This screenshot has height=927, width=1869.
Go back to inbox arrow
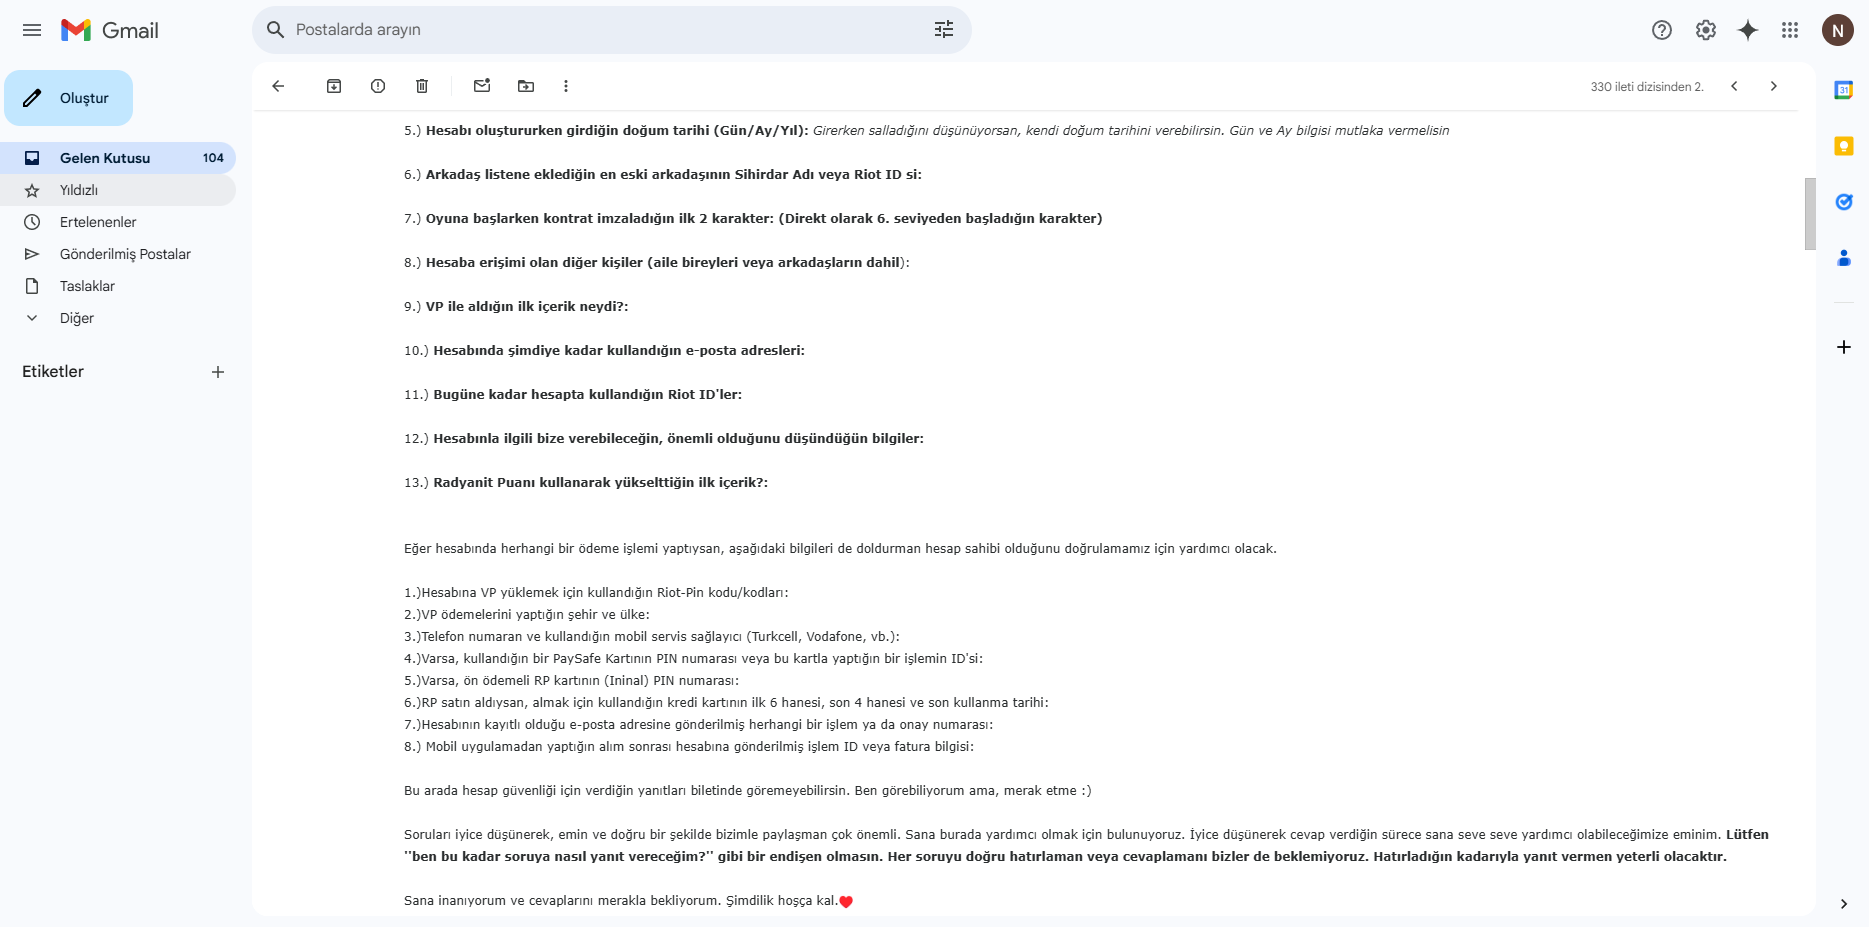click(278, 86)
